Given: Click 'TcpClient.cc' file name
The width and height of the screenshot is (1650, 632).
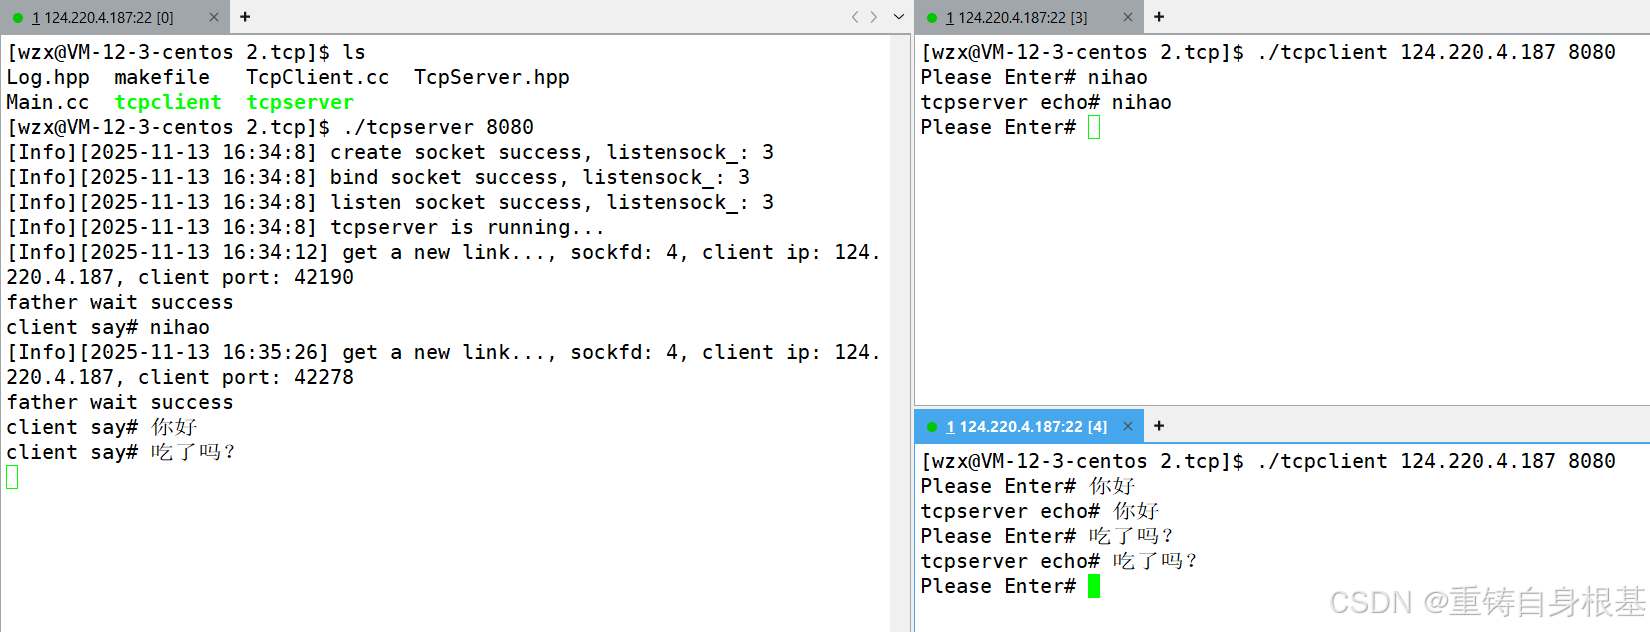Looking at the screenshot, I should (318, 77).
